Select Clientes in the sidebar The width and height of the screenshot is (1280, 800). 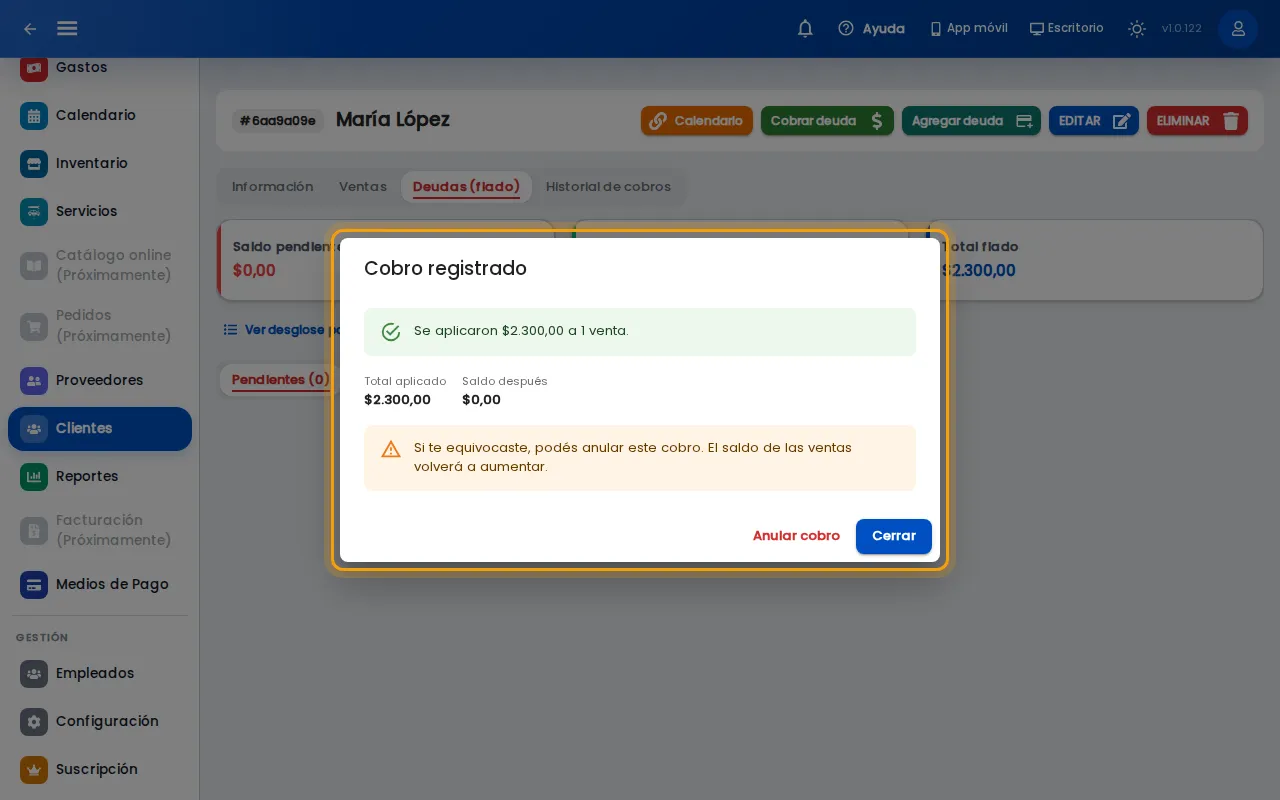click(100, 428)
